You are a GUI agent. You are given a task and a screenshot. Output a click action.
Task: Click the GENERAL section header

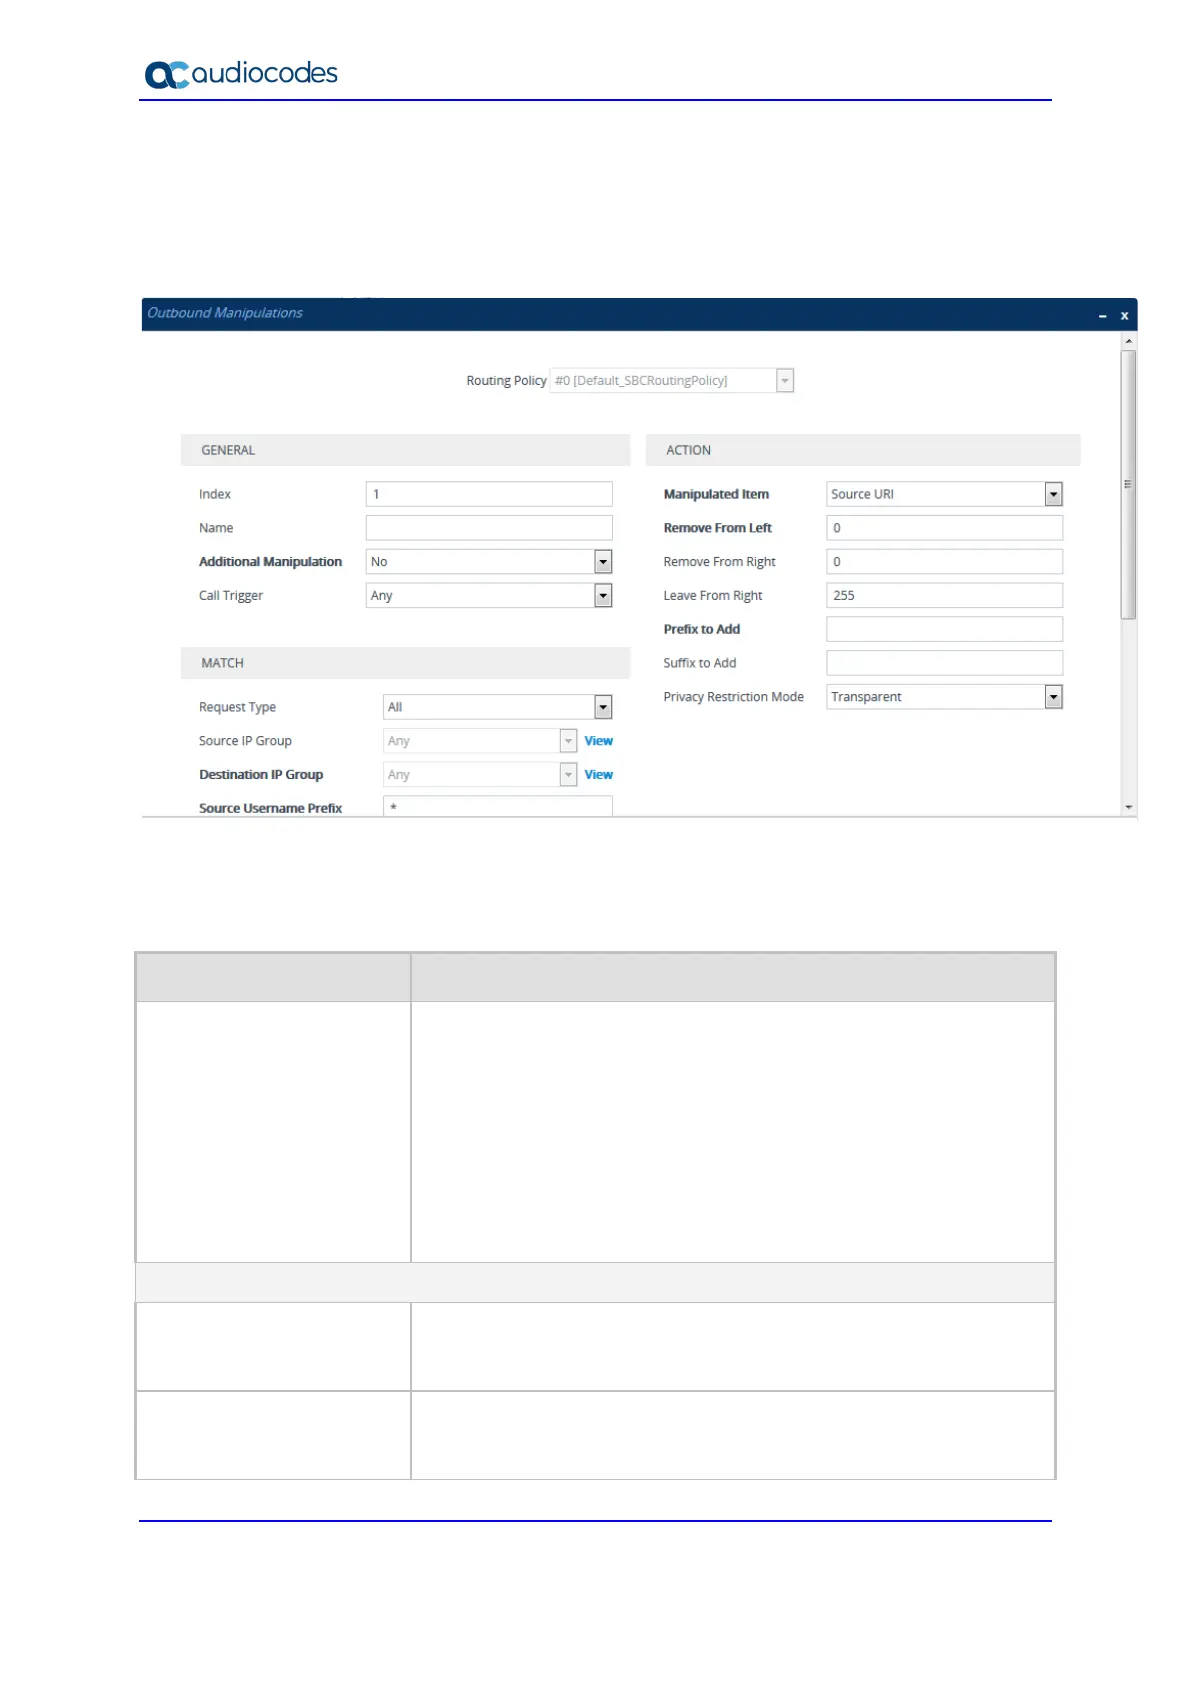[405, 450]
